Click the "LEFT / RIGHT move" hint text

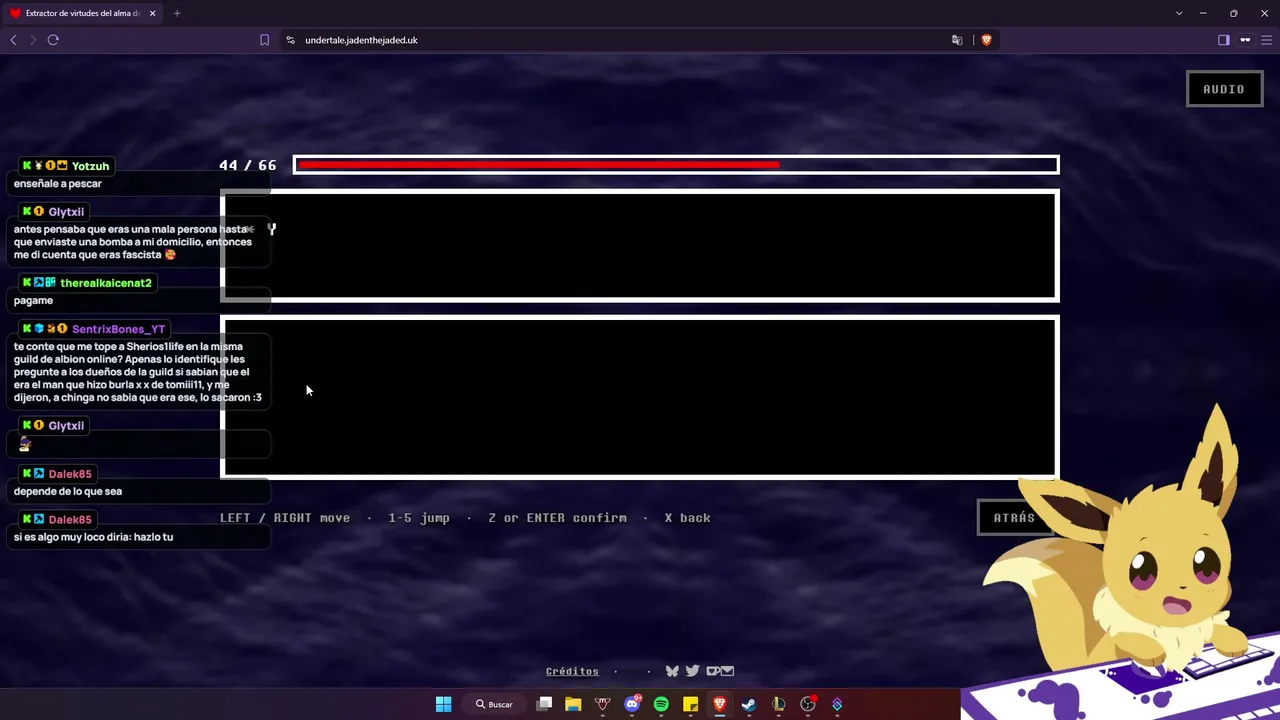pos(285,518)
